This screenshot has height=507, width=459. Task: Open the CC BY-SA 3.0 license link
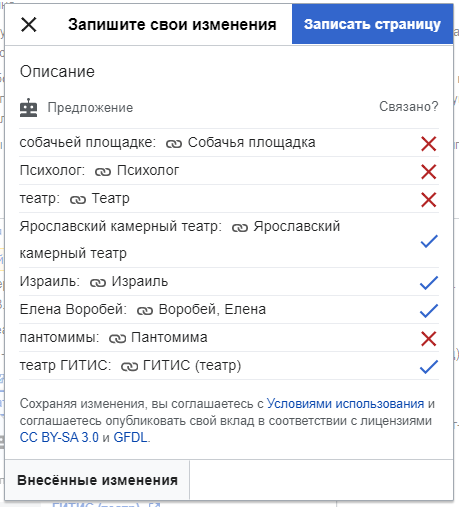click(x=59, y=437)
